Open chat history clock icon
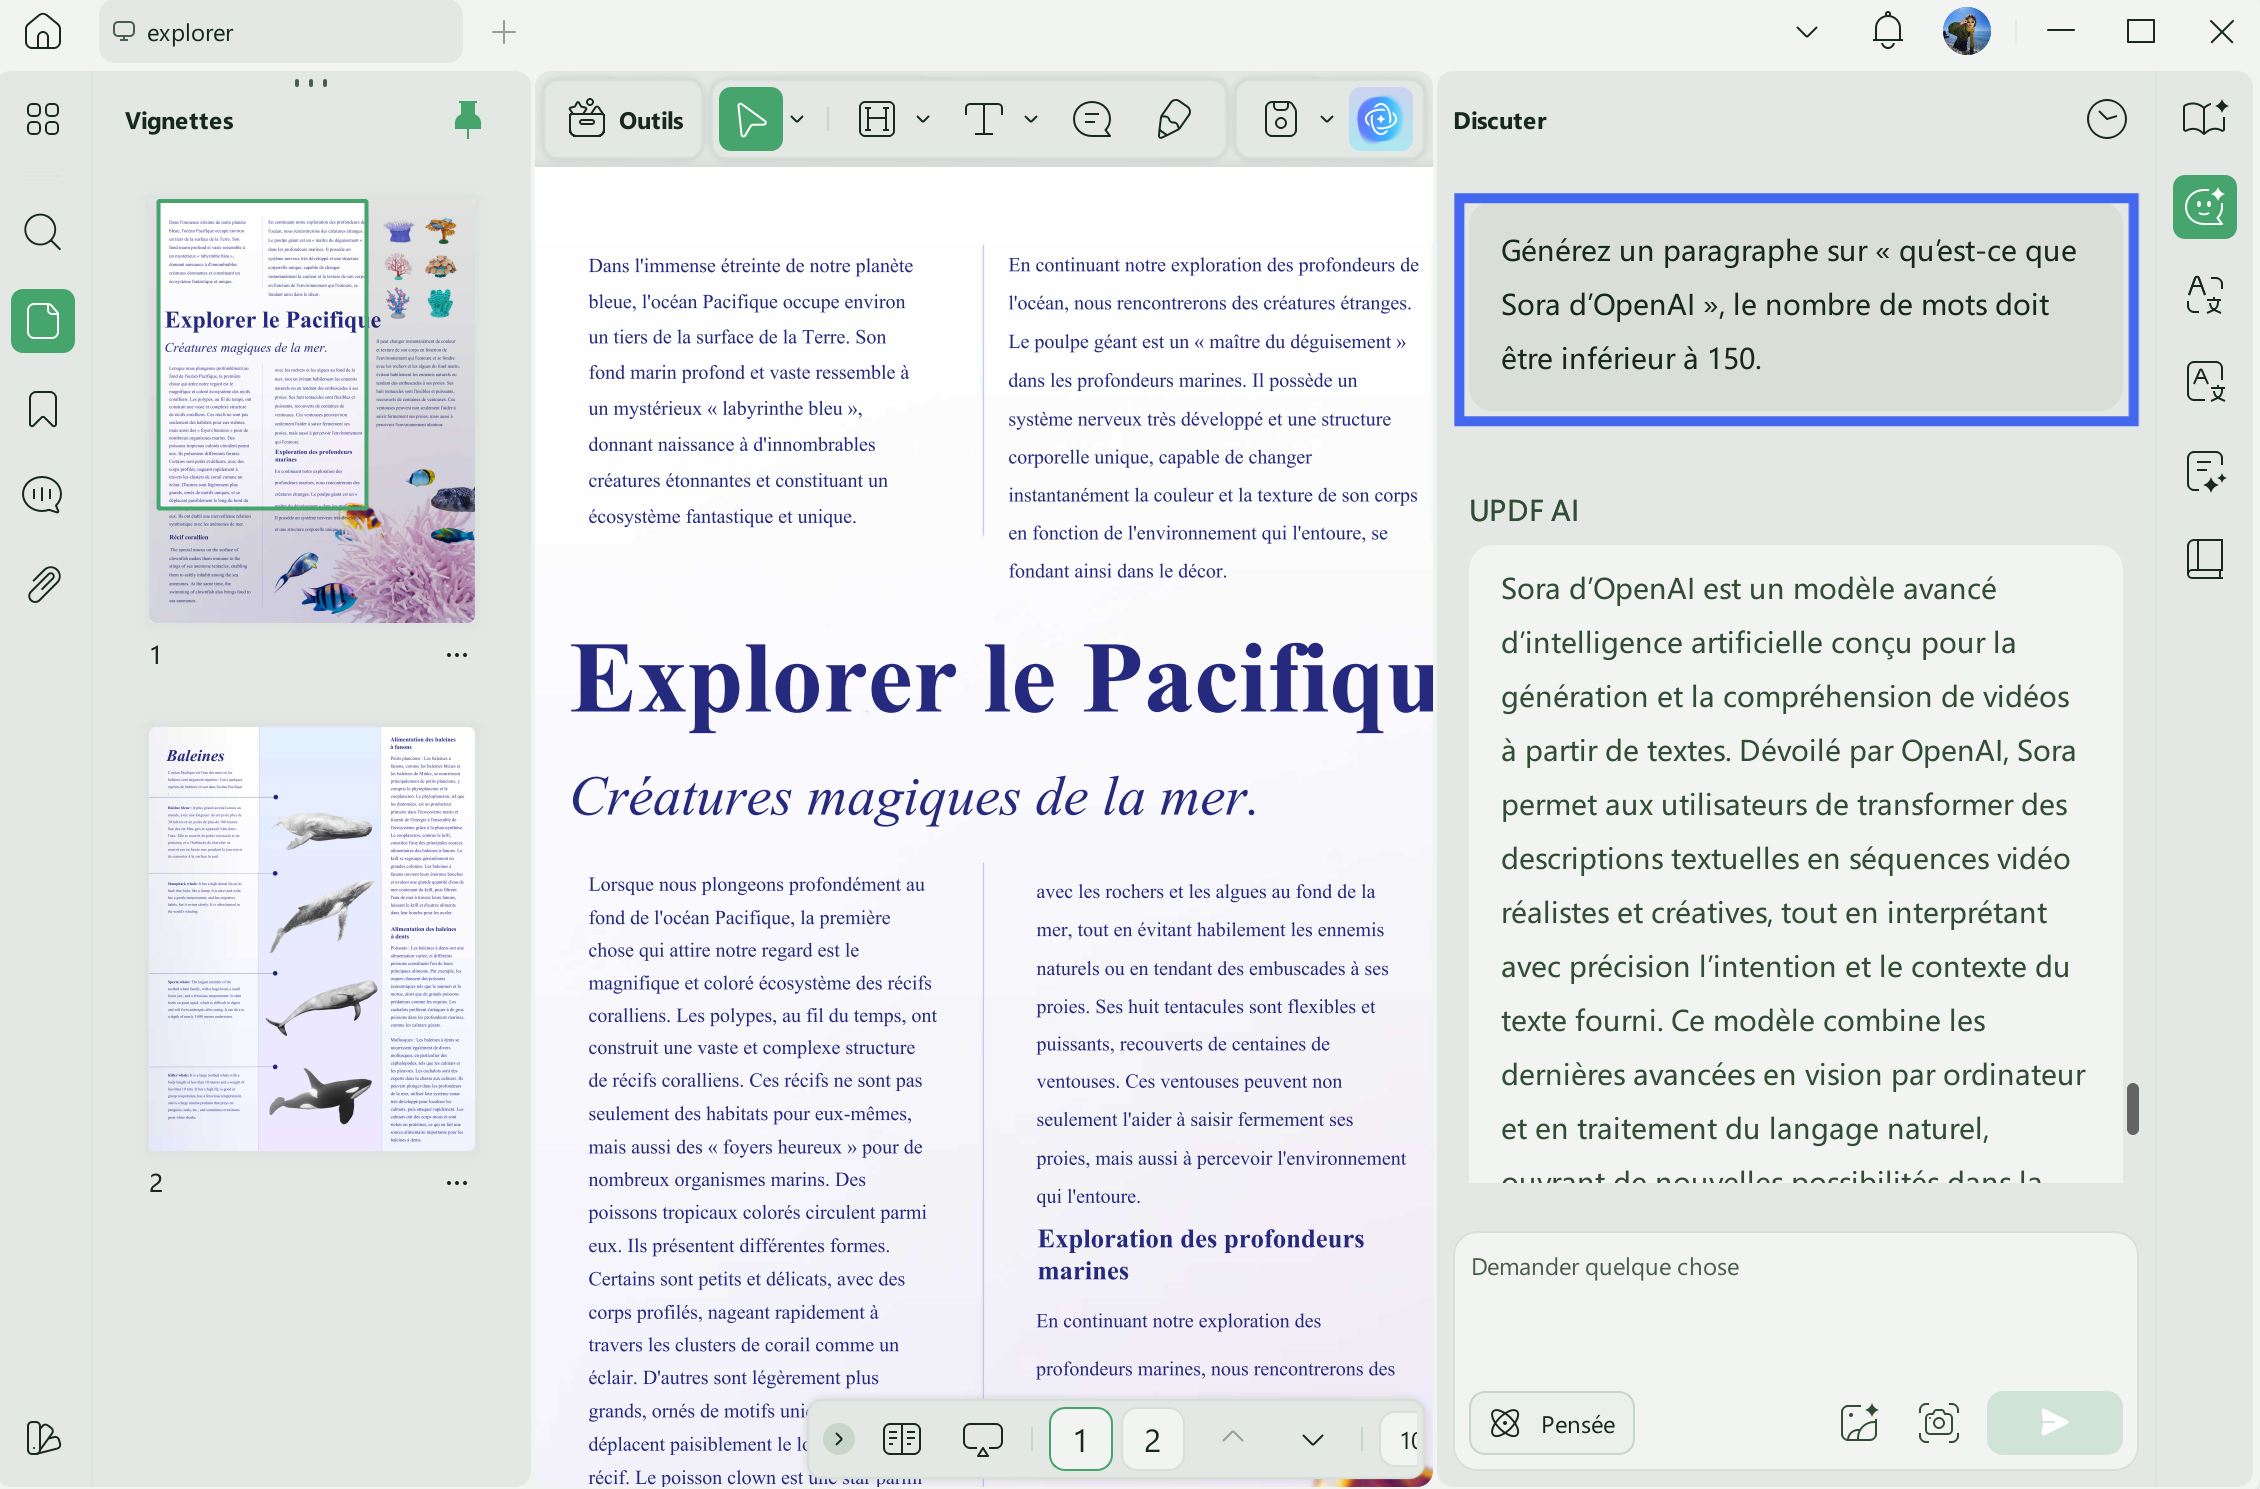 click(2107, 120)
